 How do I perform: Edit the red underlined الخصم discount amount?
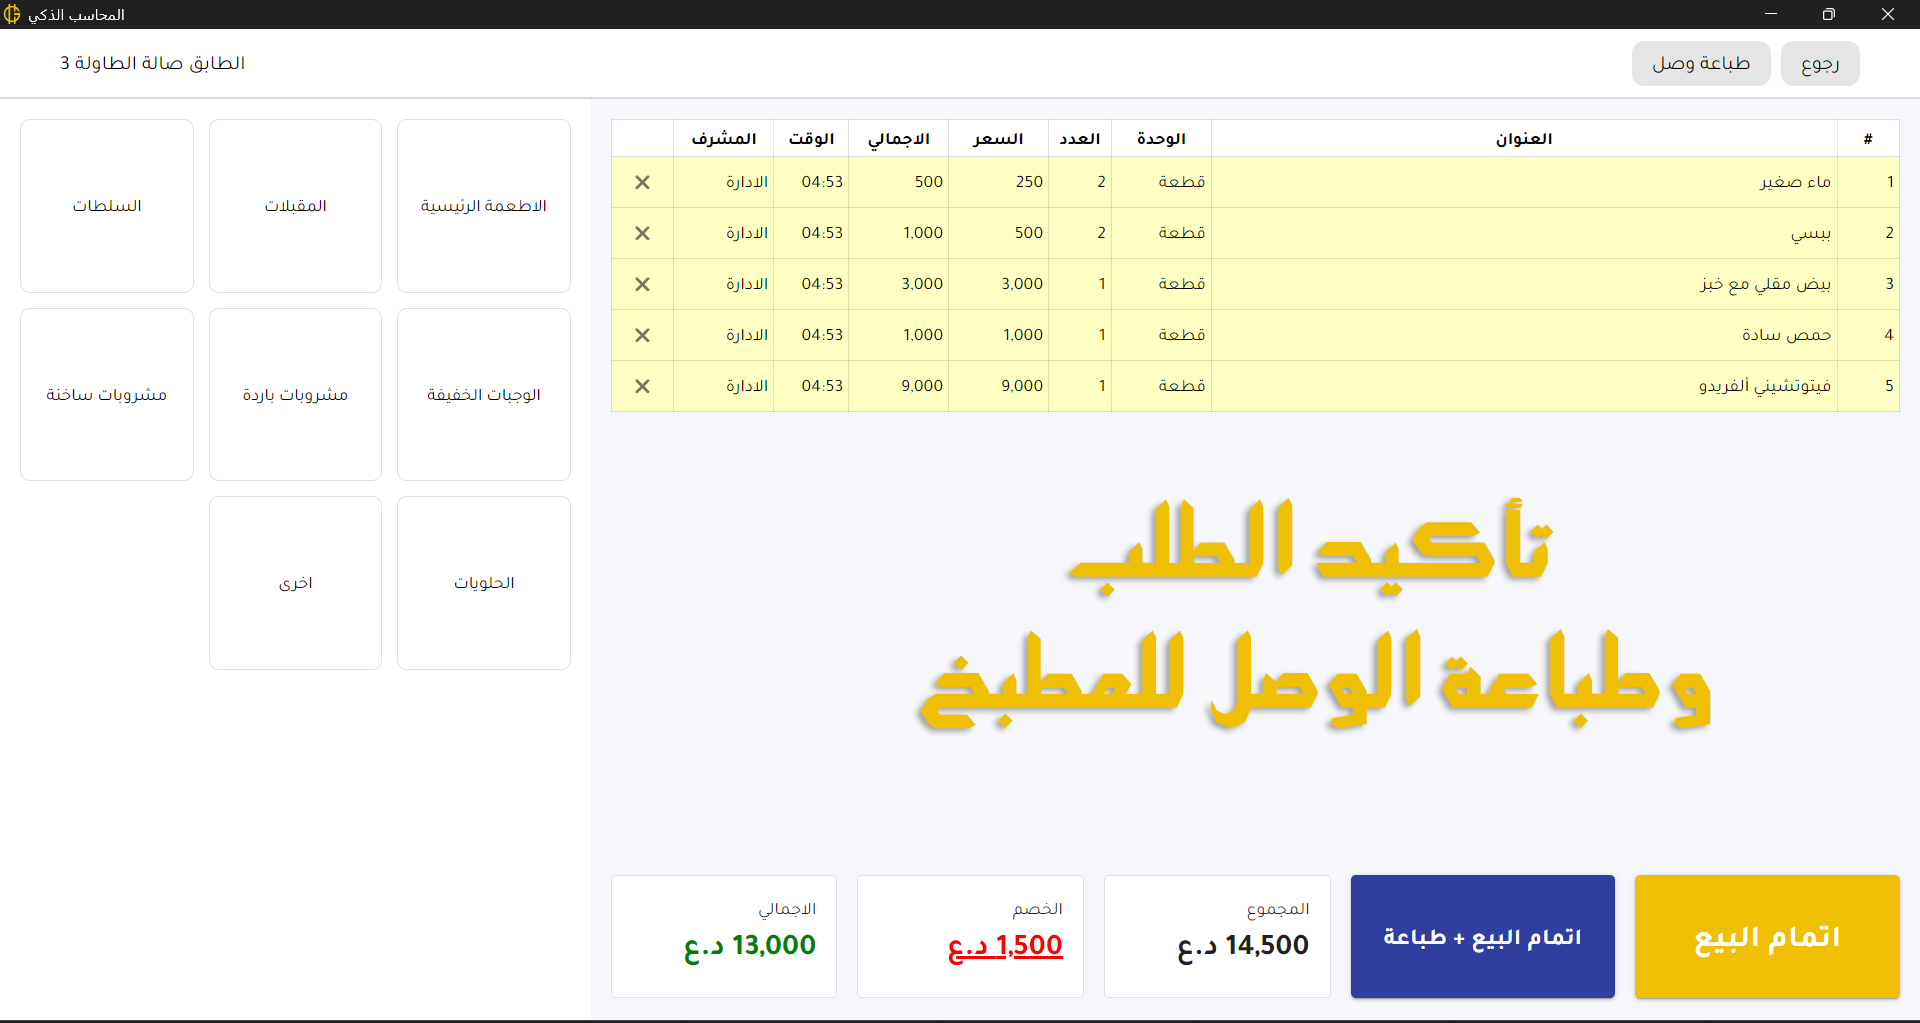pos(1005,945)
